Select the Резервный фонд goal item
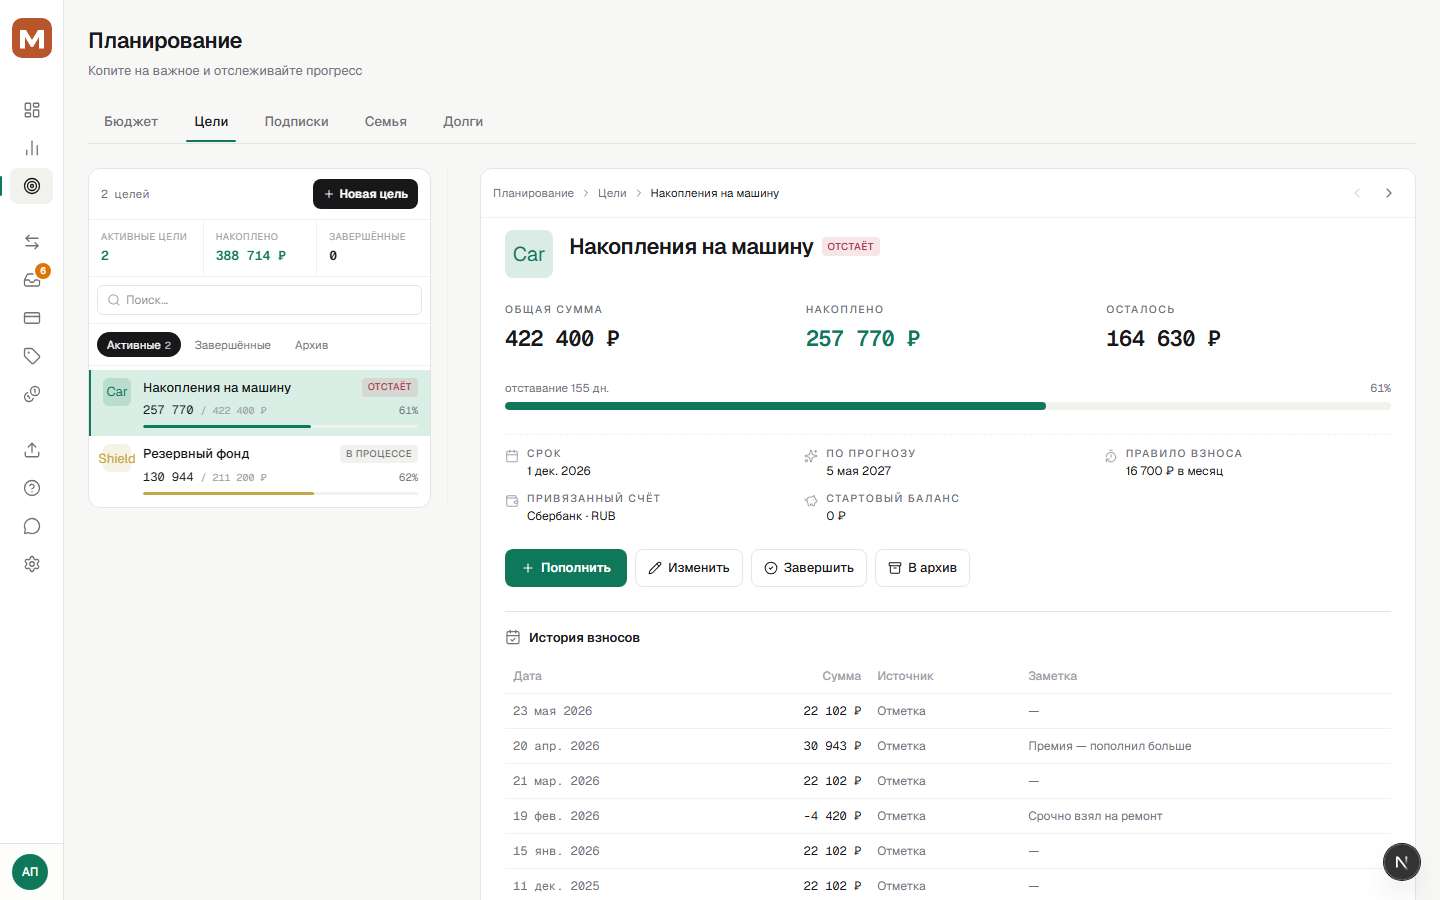 click(x=260, y=470)
